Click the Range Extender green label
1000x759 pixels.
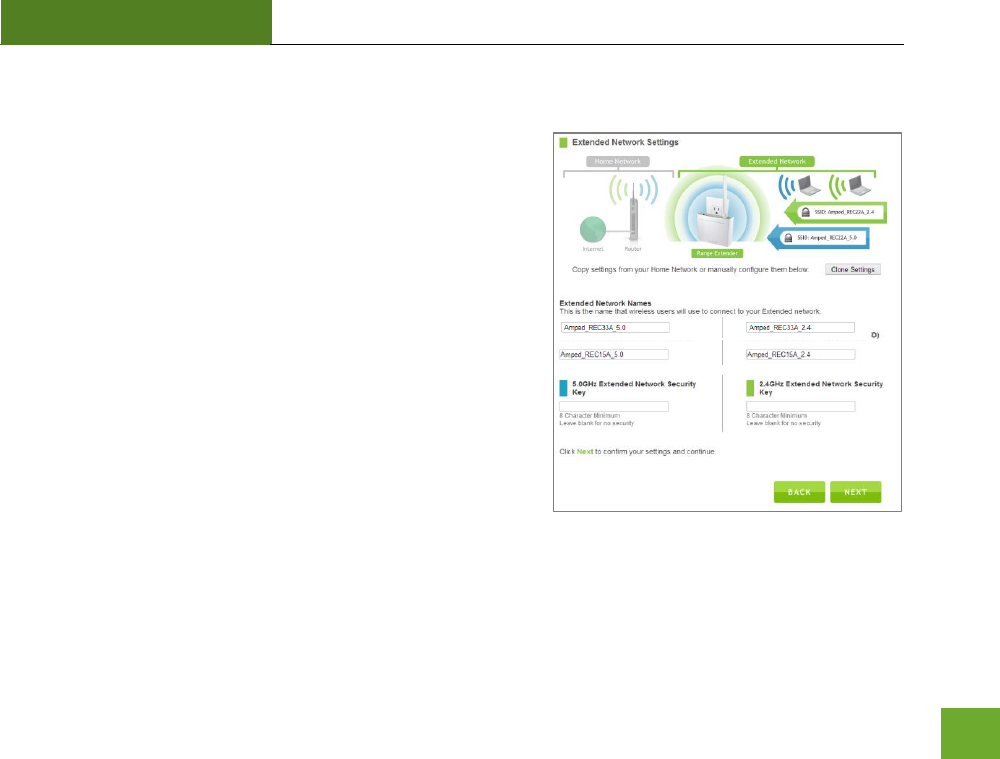coord(717,253)
